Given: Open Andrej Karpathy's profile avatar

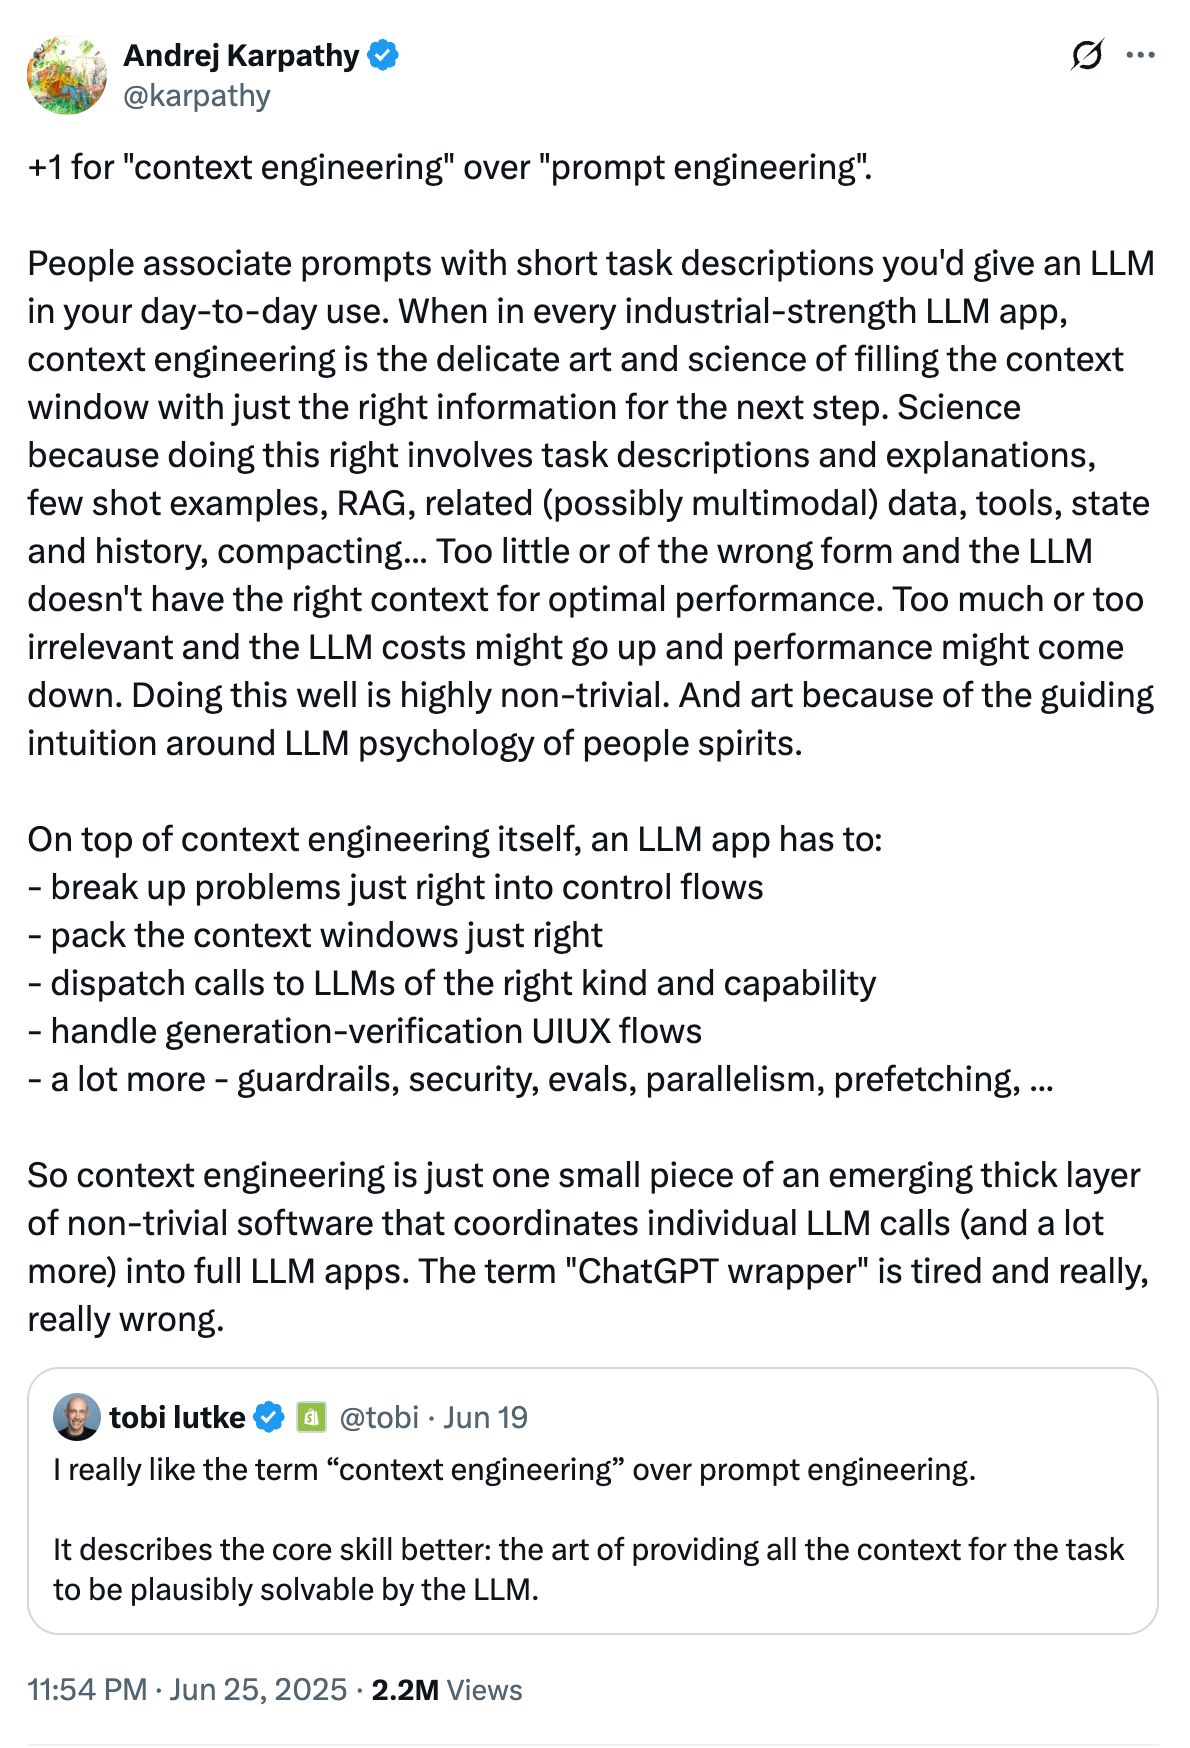Looking at the screenshot, I should 67,75.
